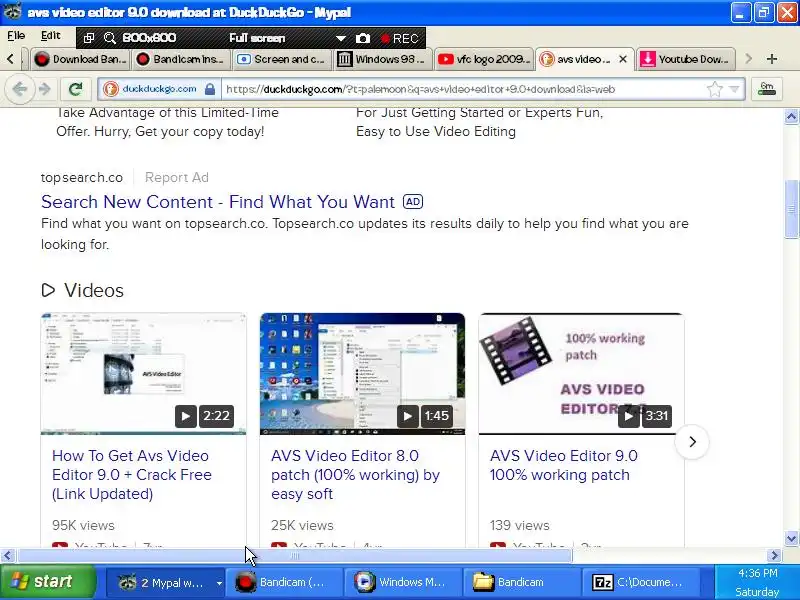
Task: Switch to the Youtube Dow... tab
Action: 686,59
